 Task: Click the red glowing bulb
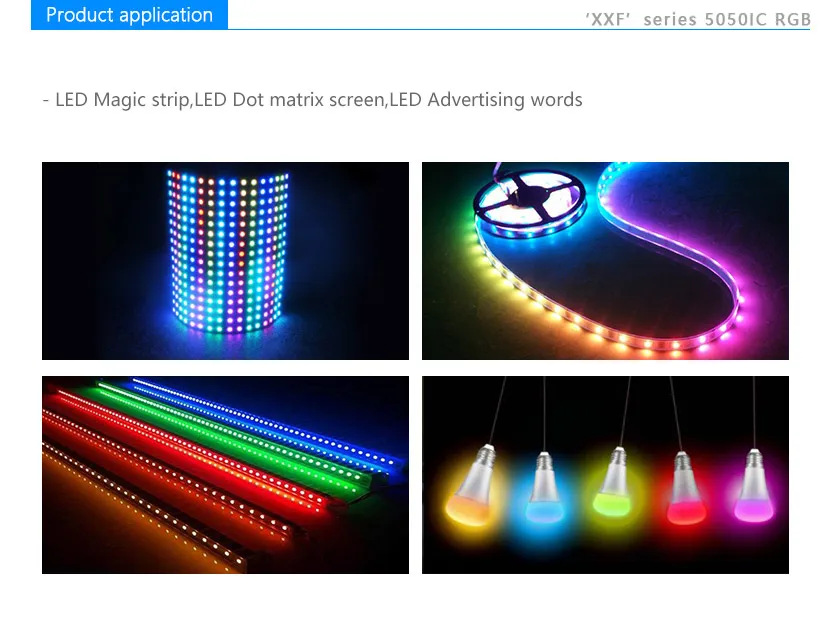click(x=685, y=489)
